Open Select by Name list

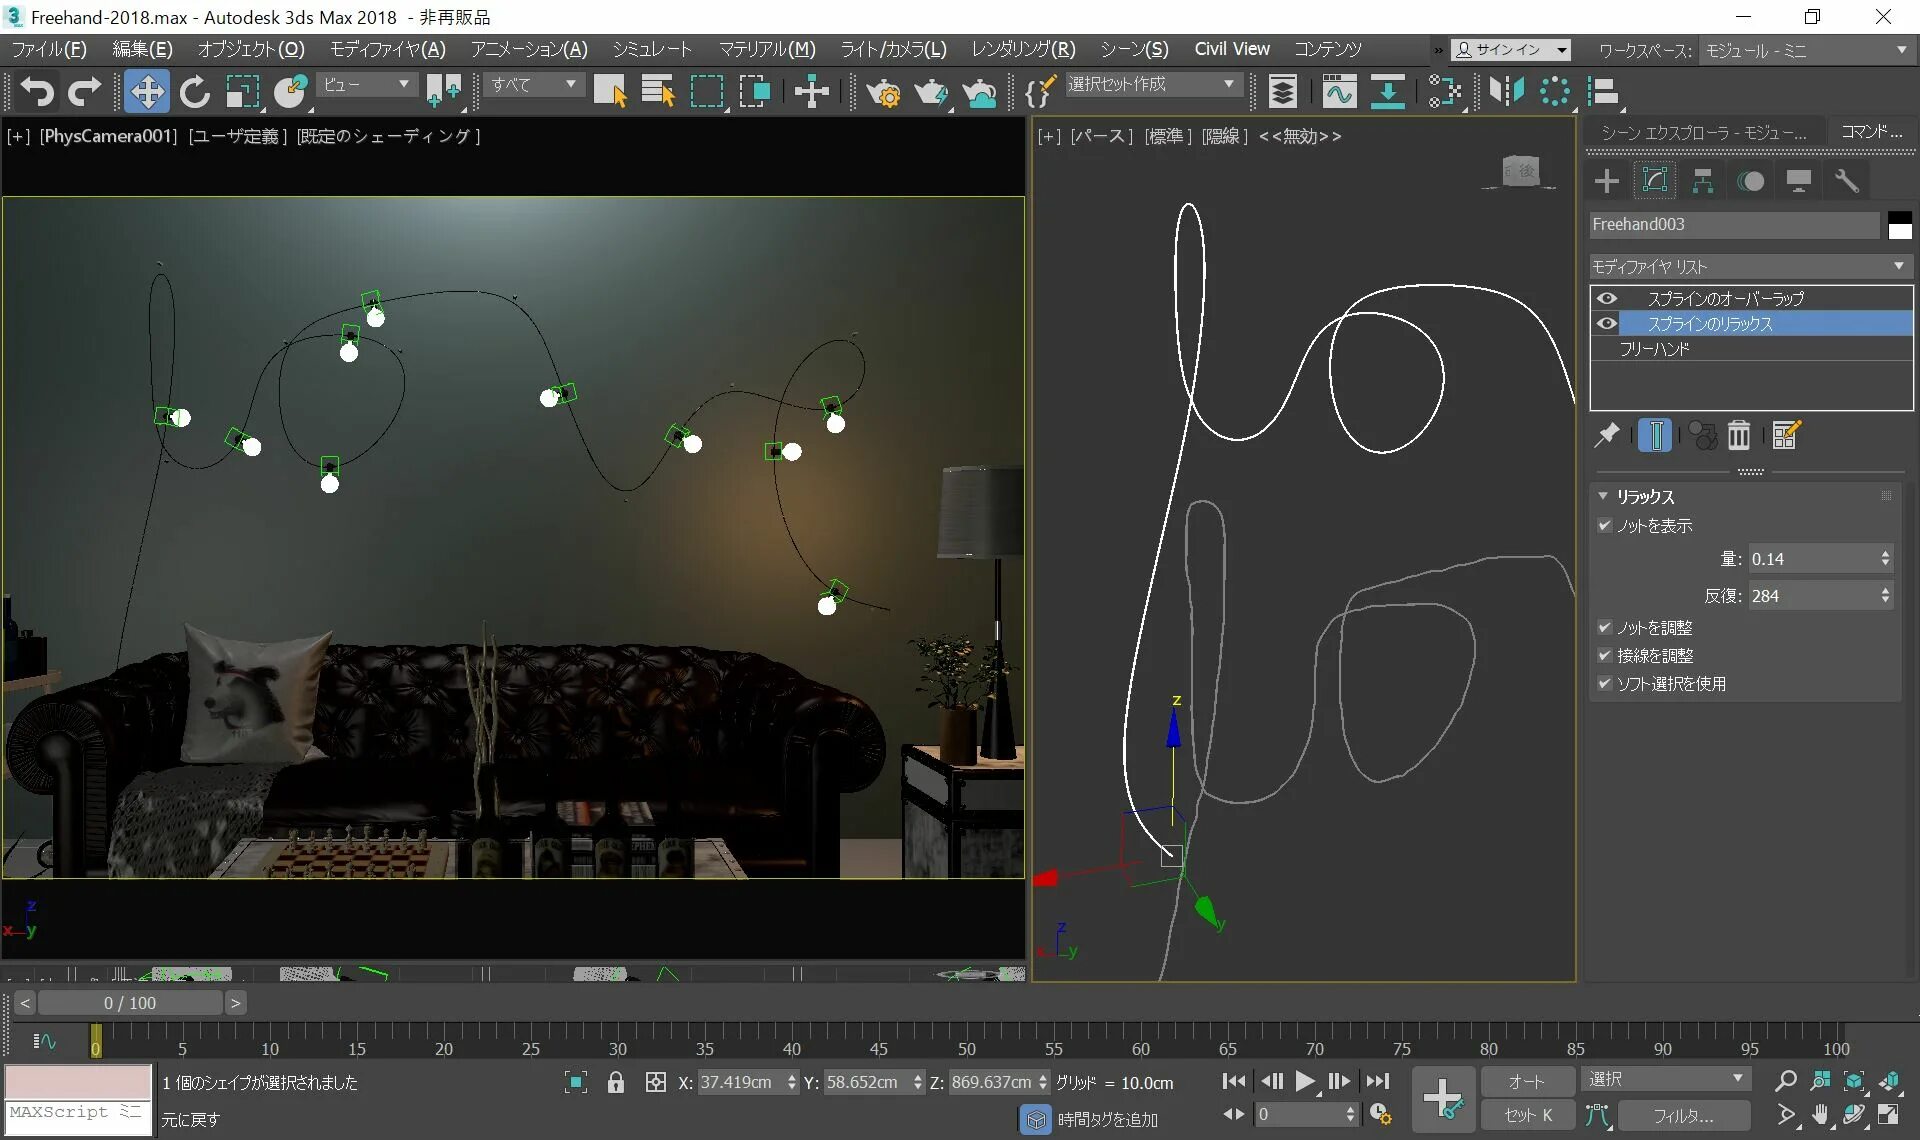point(657,92)
